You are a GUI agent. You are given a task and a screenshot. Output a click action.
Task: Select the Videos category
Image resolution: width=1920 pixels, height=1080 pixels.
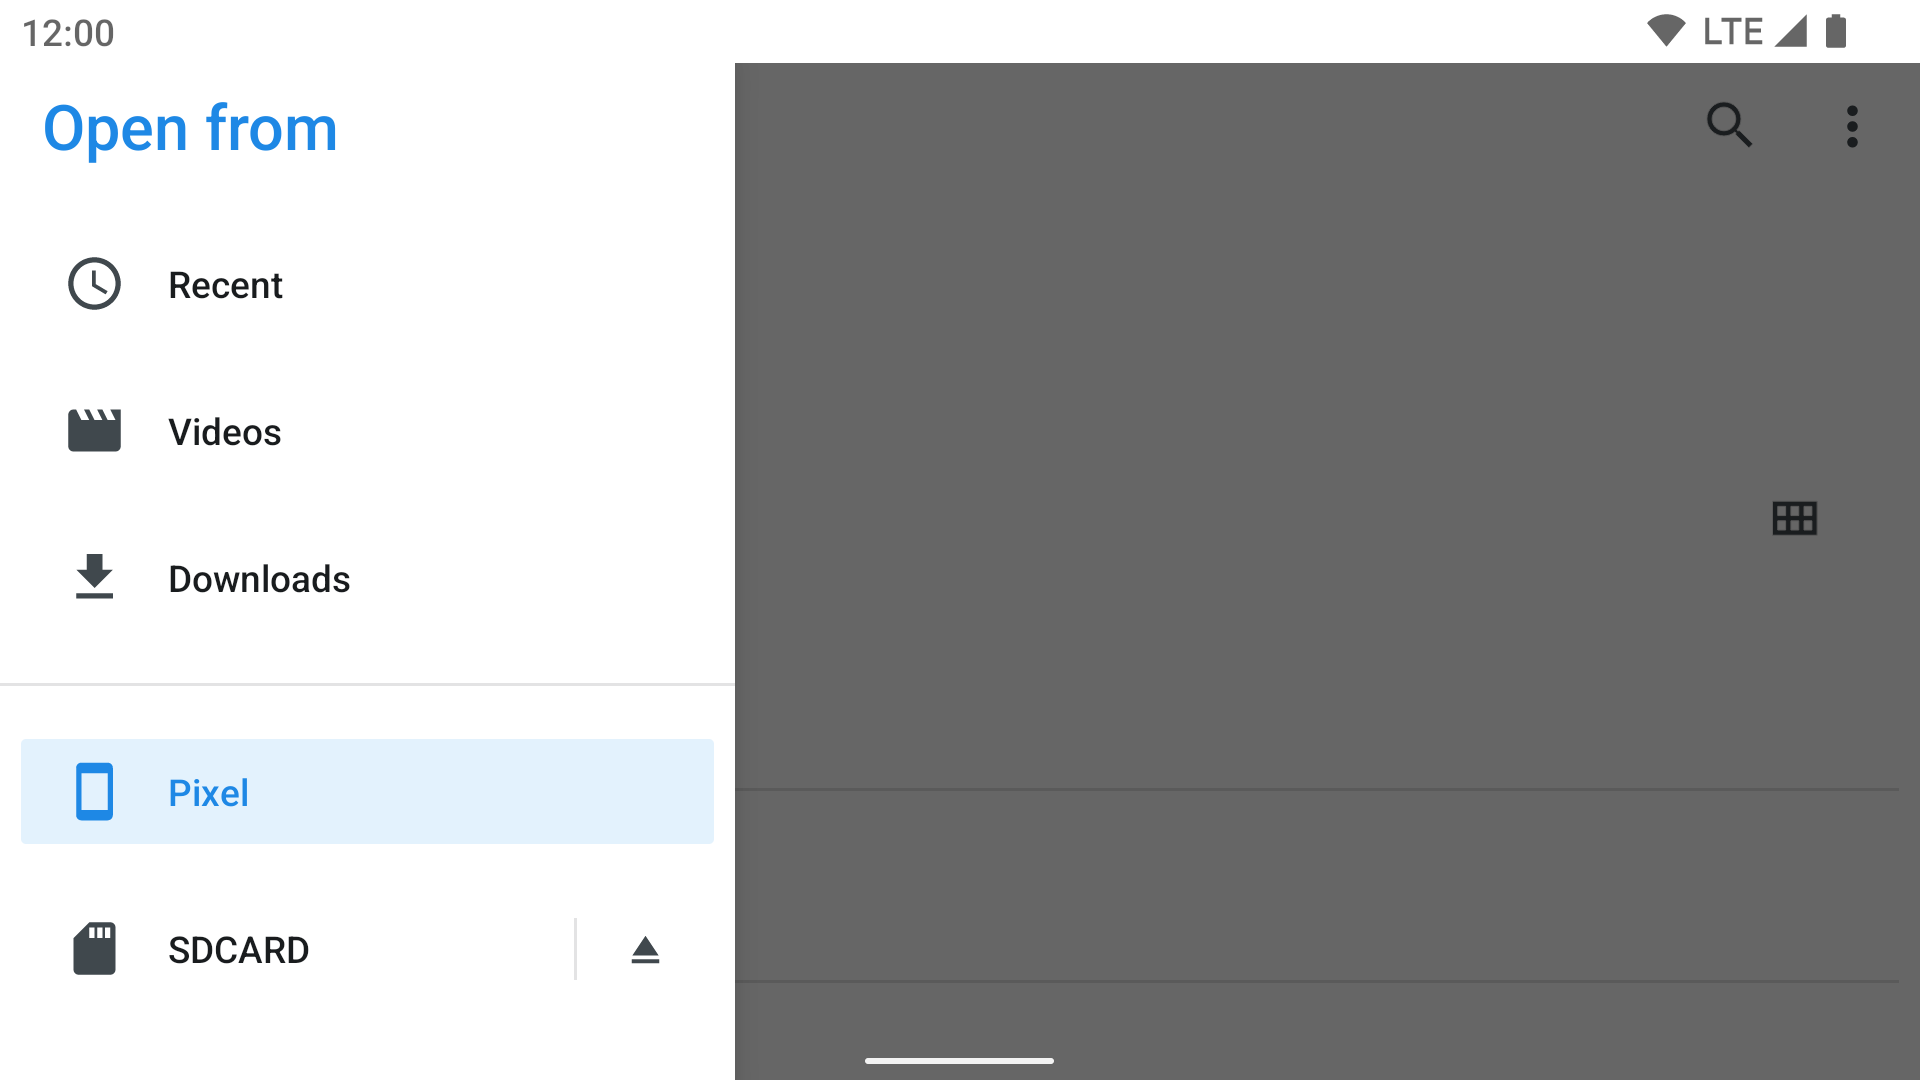(224, 431)
